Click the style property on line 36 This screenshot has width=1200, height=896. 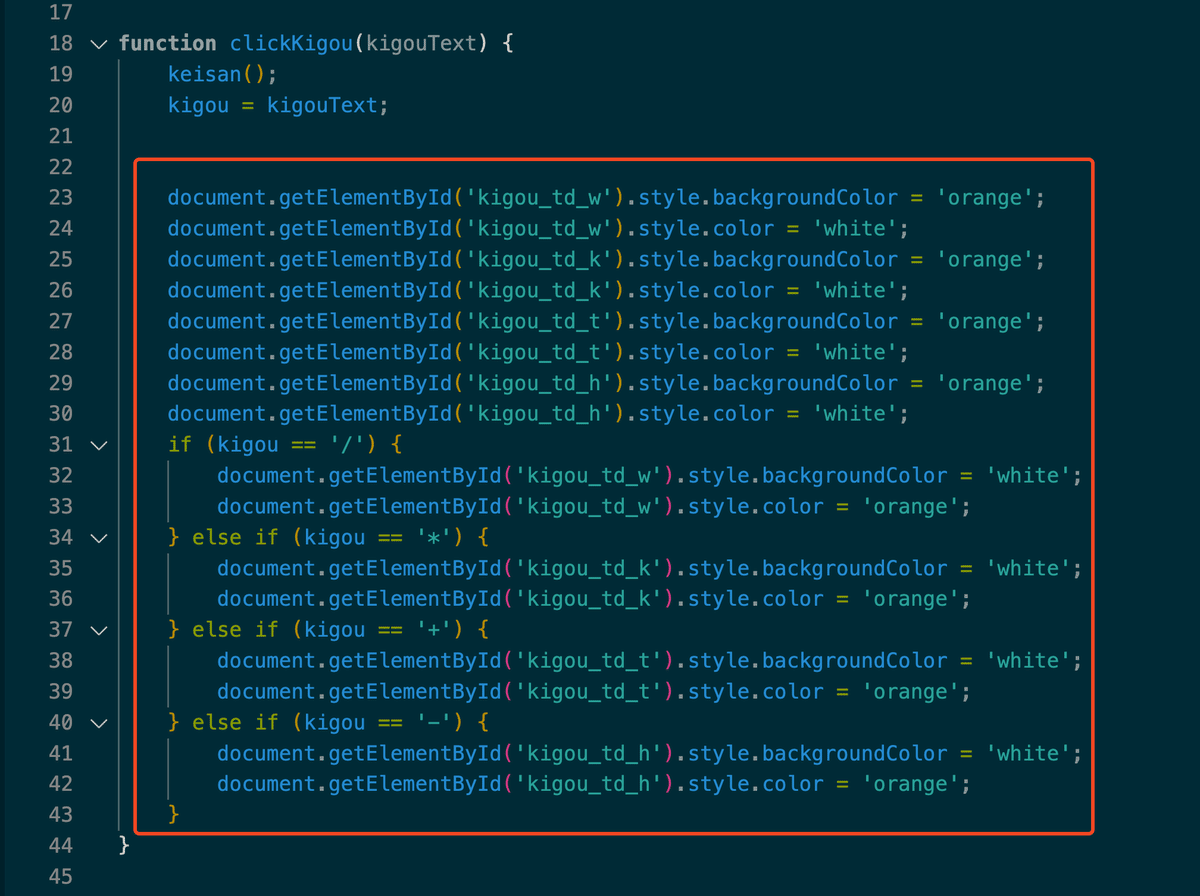(x=719, y=600)
